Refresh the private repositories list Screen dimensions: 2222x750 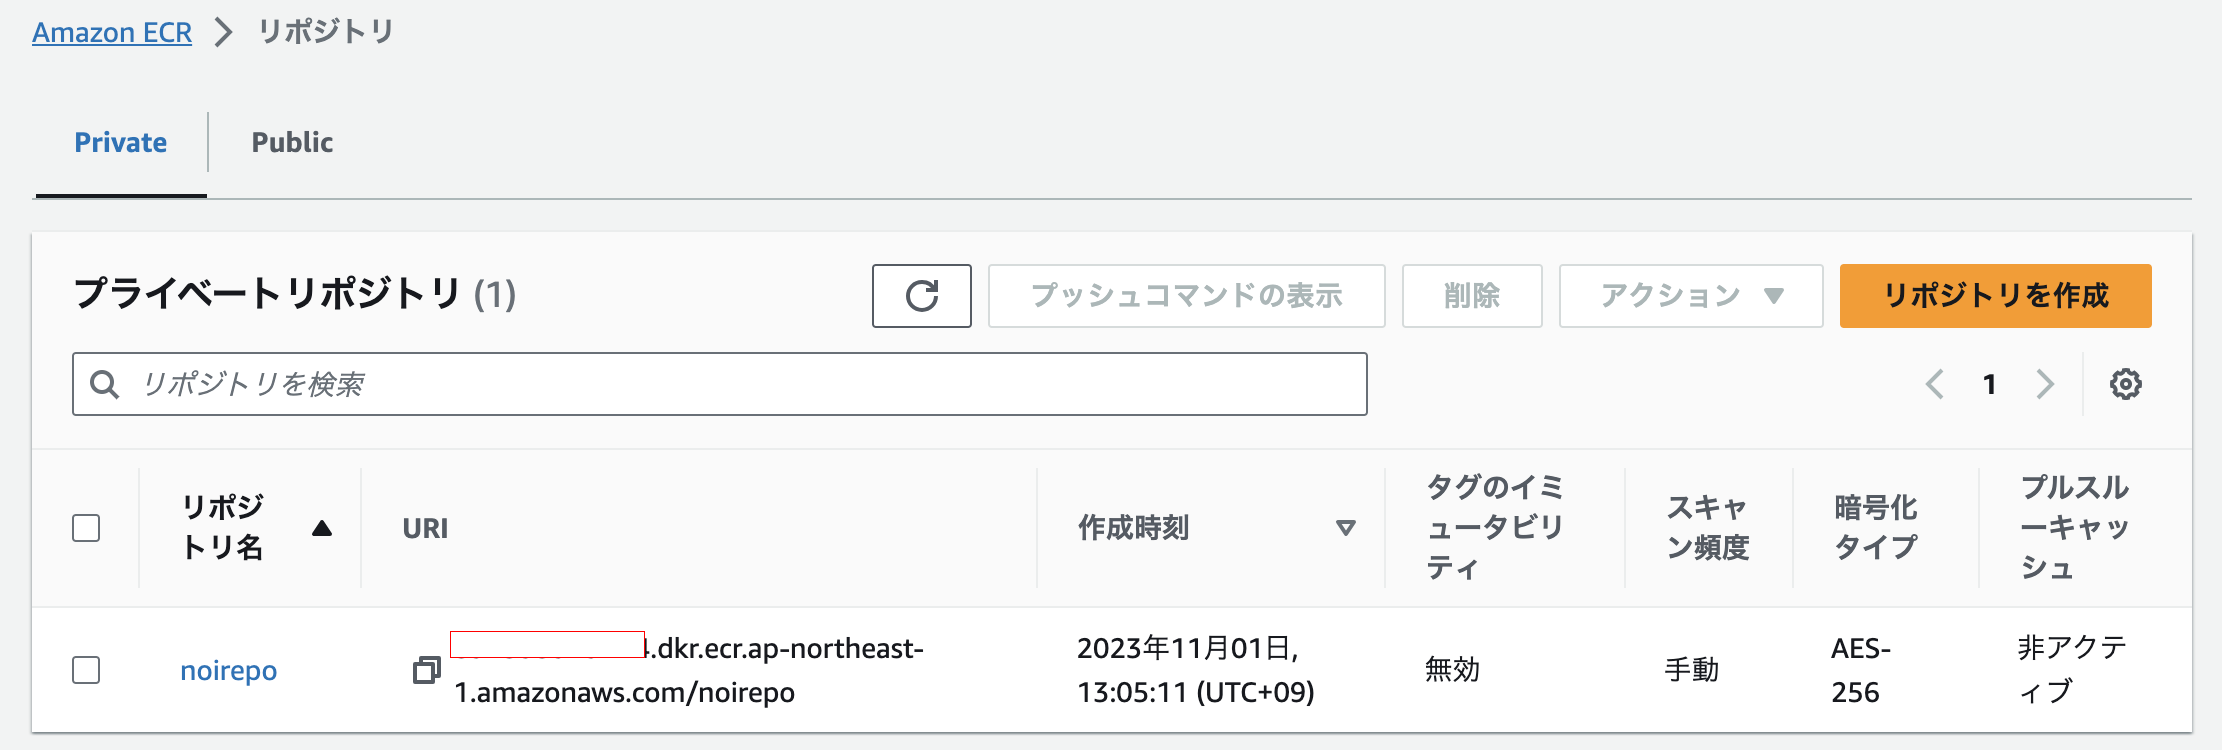921,296
